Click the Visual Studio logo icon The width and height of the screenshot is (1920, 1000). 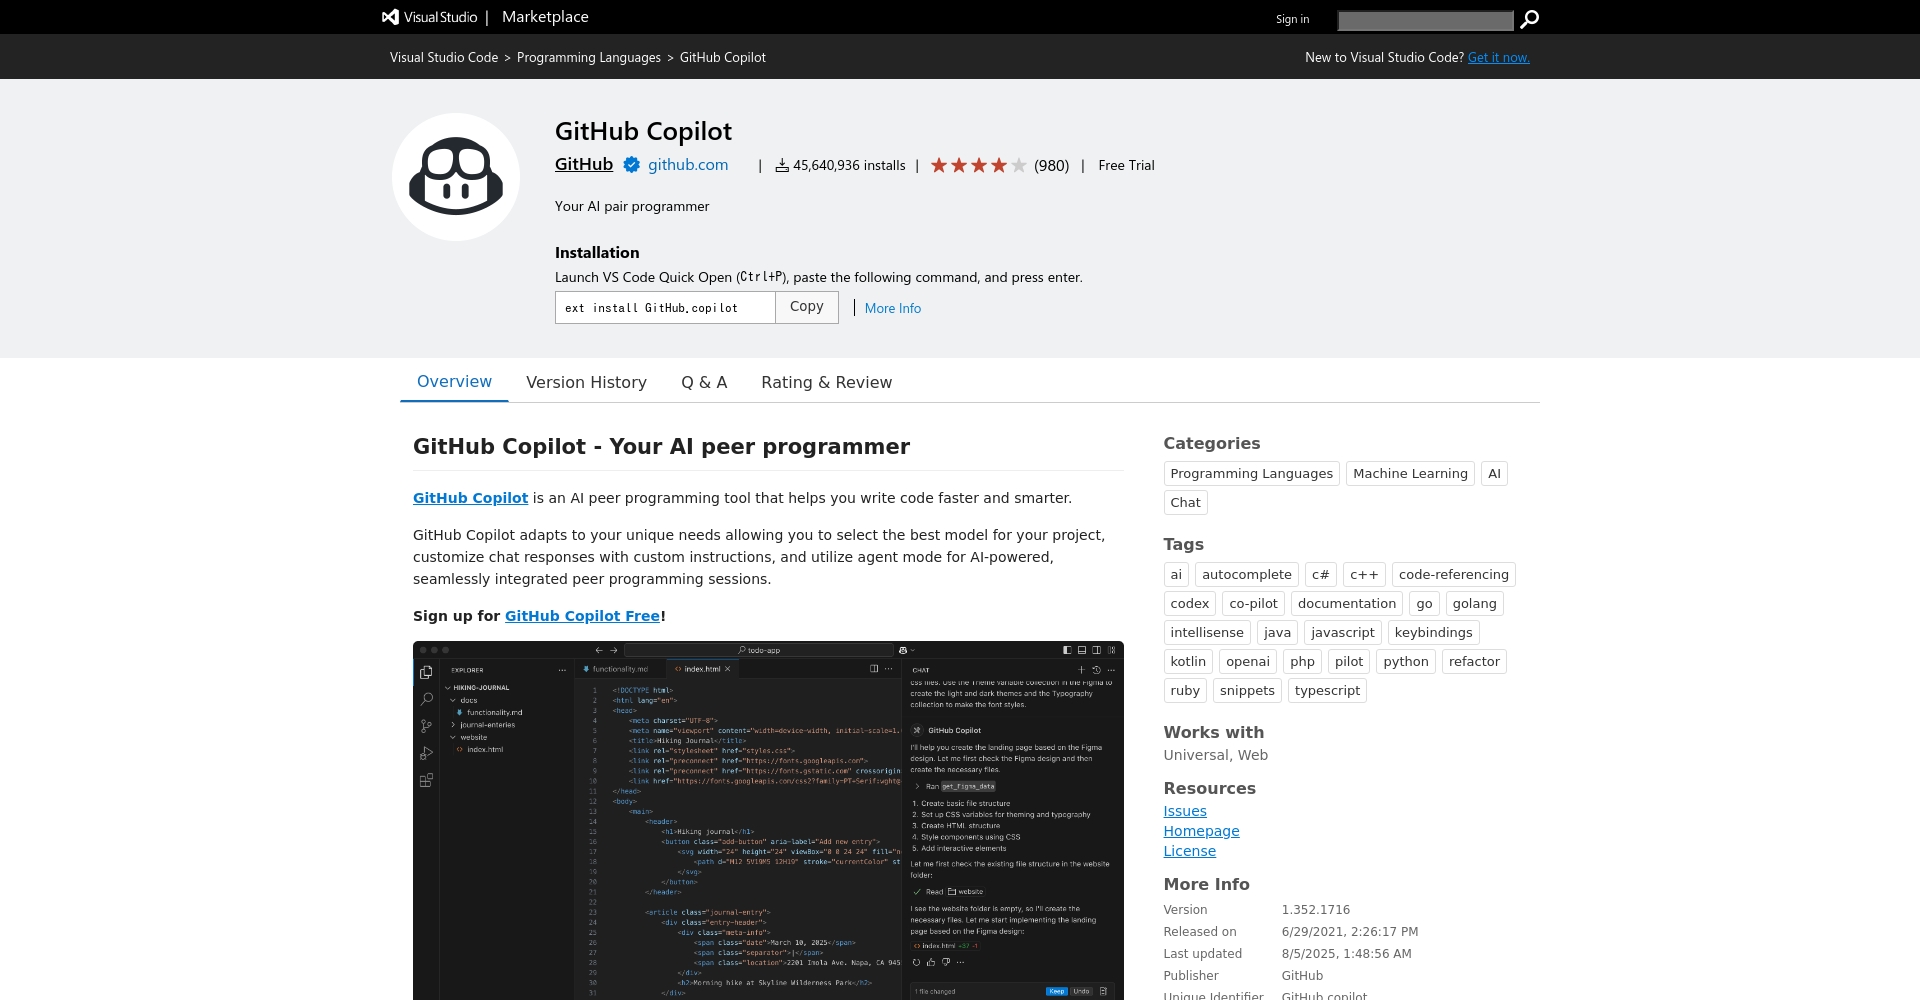pos(390,17)
